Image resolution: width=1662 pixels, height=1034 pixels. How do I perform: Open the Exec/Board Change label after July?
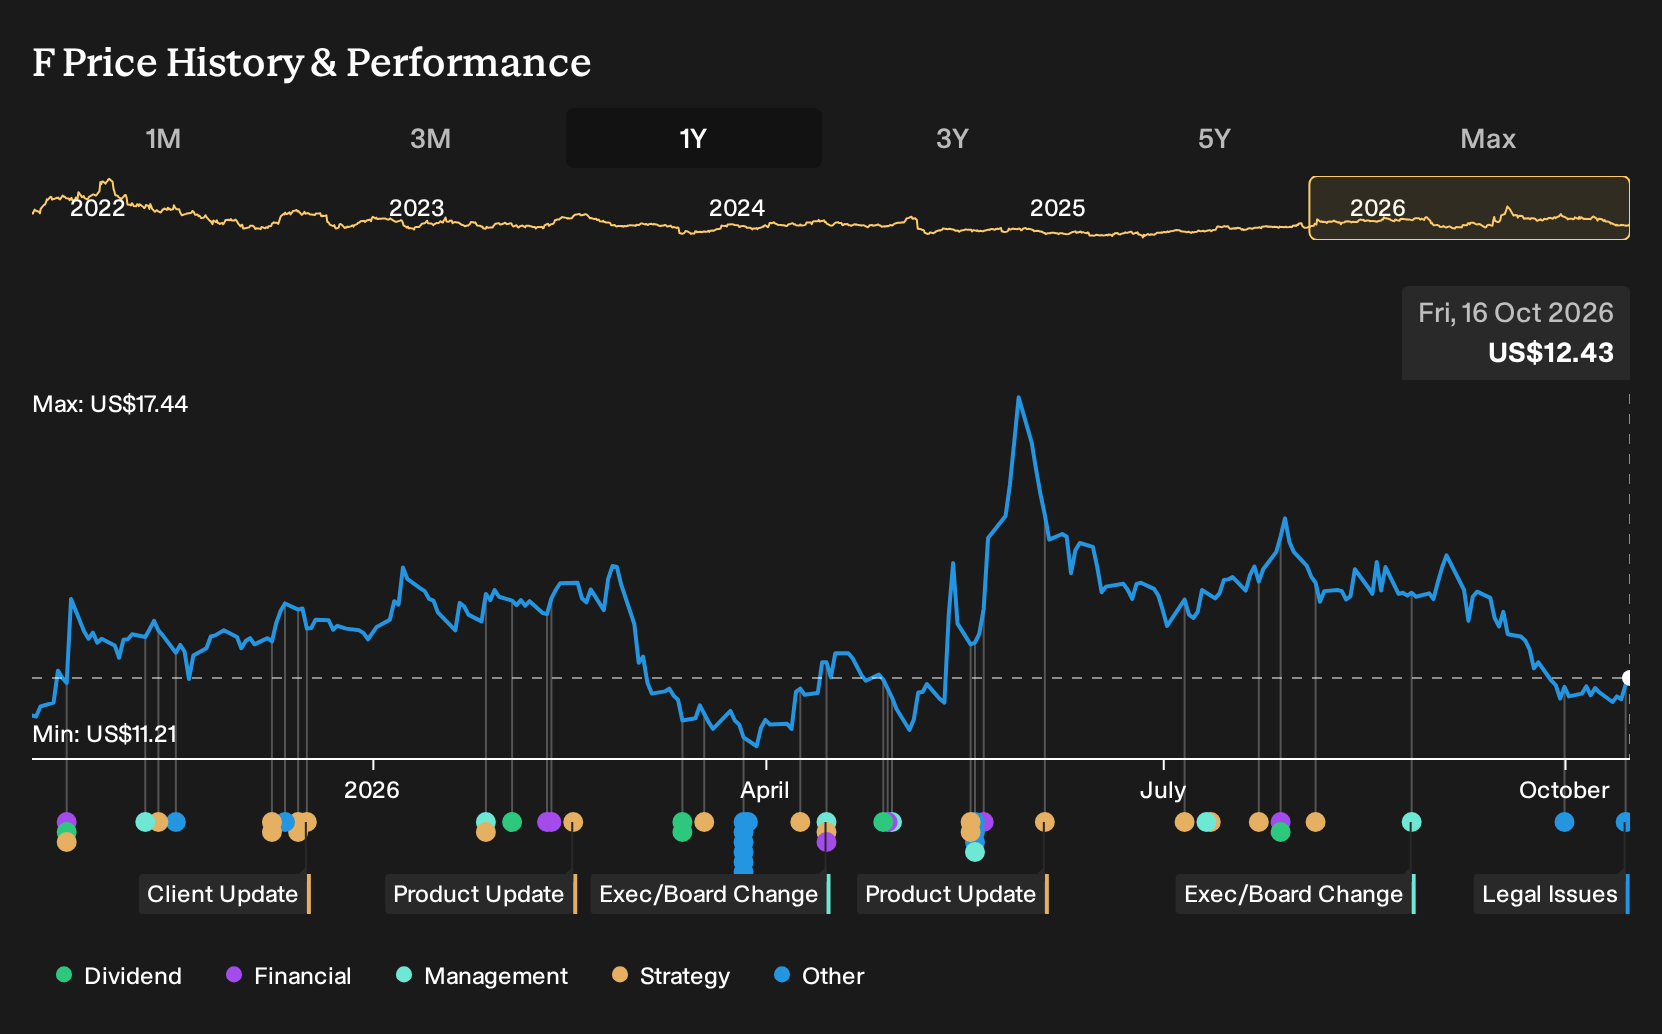tap(1296, 894)
